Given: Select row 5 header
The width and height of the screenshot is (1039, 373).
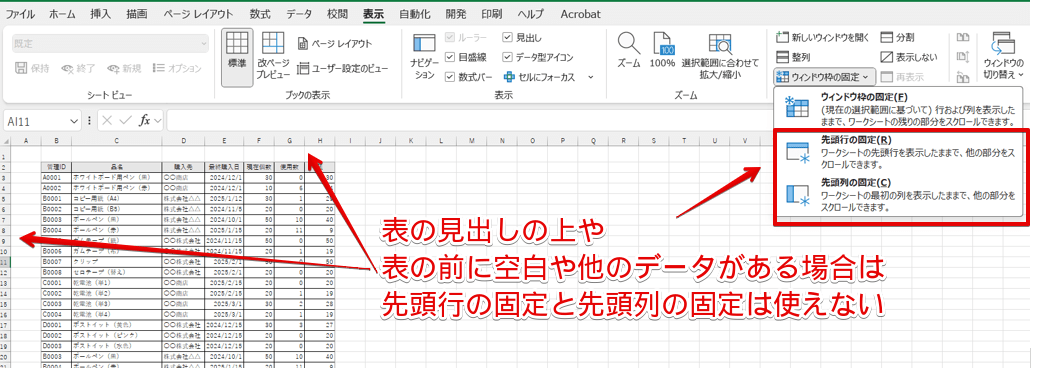Looking at the screenshot, I should (x=4, y=198).
